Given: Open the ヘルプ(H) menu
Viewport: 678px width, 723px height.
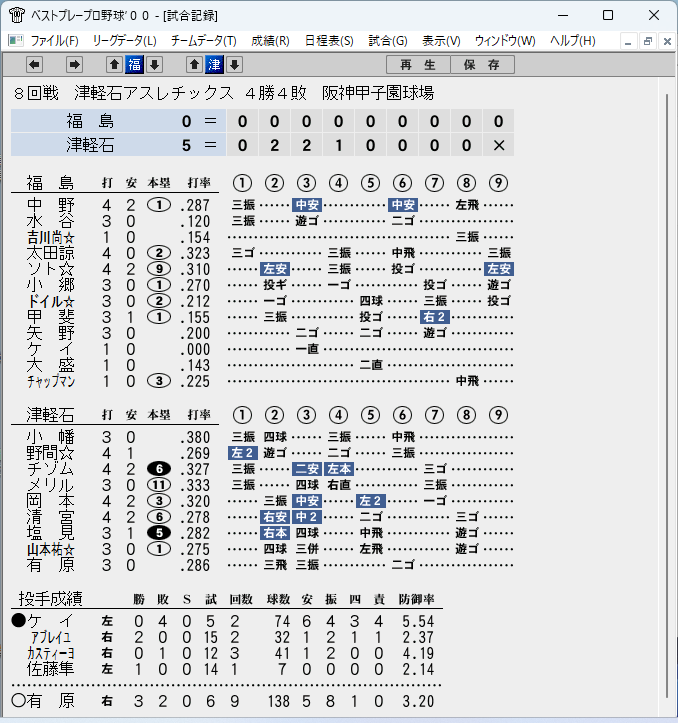Looking at the screenshot, I should pos(572,41).
